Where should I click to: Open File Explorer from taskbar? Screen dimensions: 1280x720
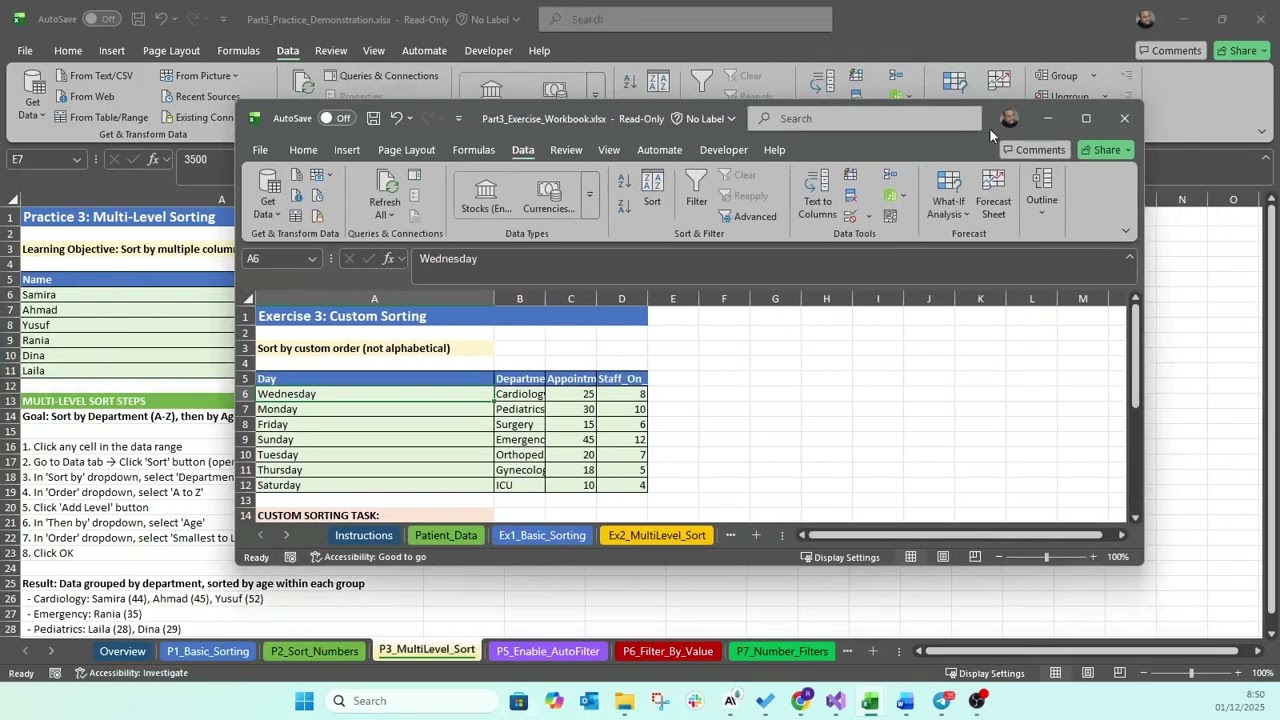[x=624, y=701]
